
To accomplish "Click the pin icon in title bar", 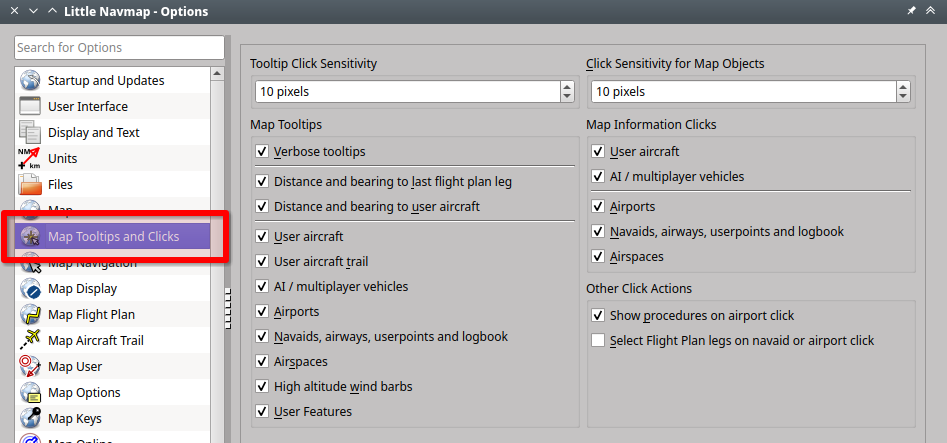I will point(911,11).
